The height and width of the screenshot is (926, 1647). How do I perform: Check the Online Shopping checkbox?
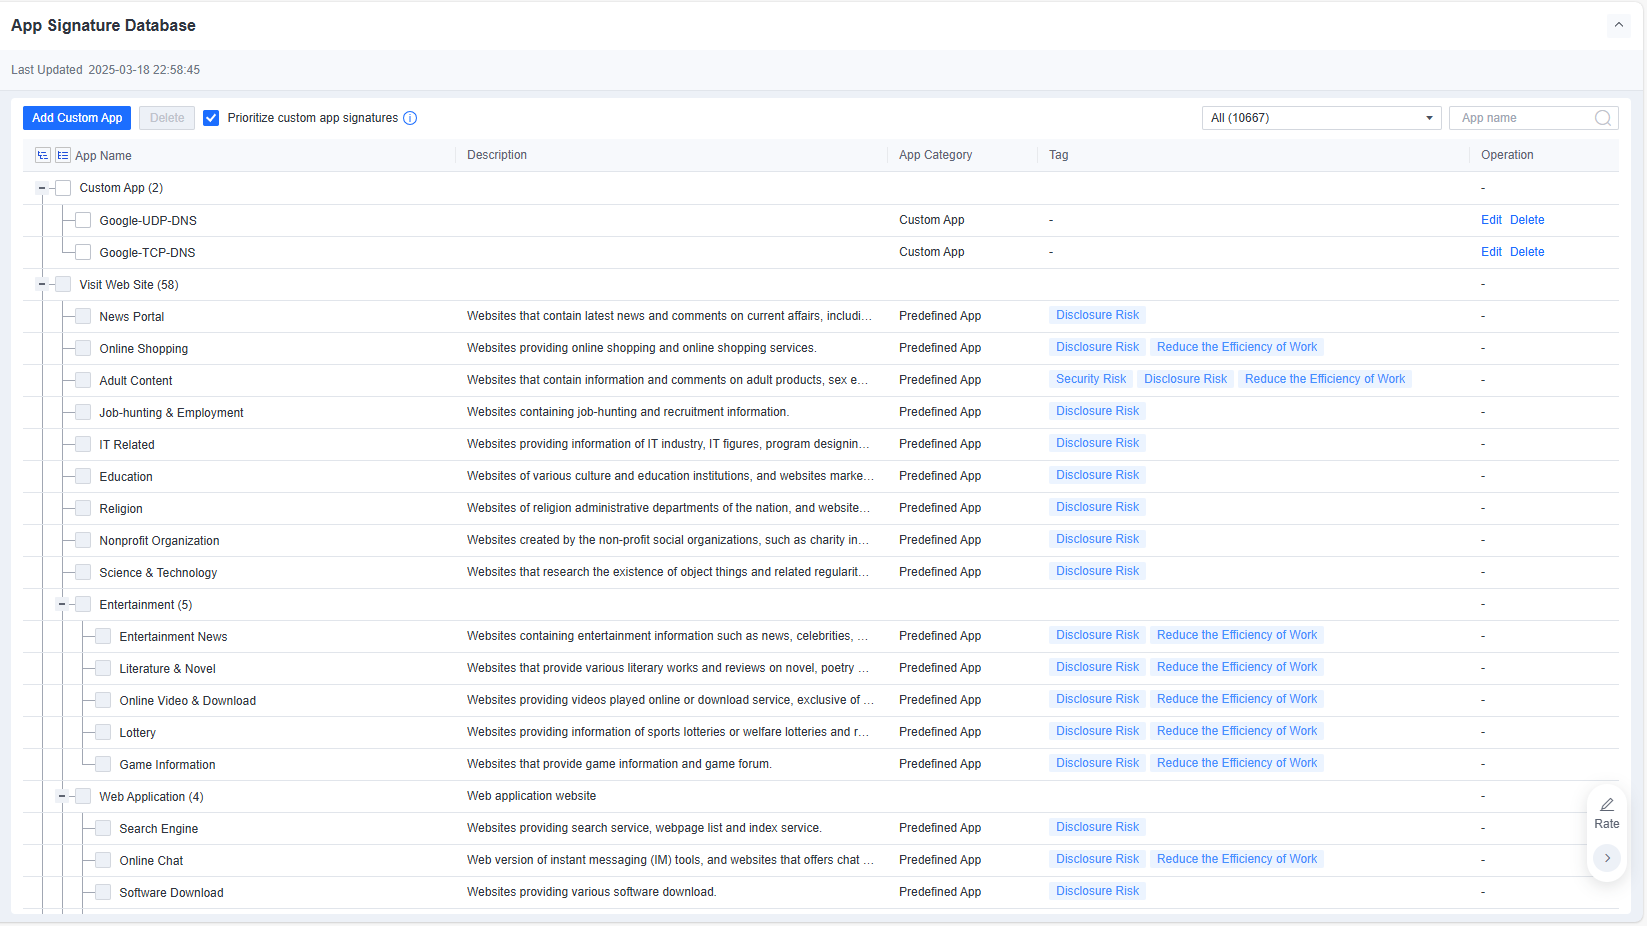tap(83, 348)
